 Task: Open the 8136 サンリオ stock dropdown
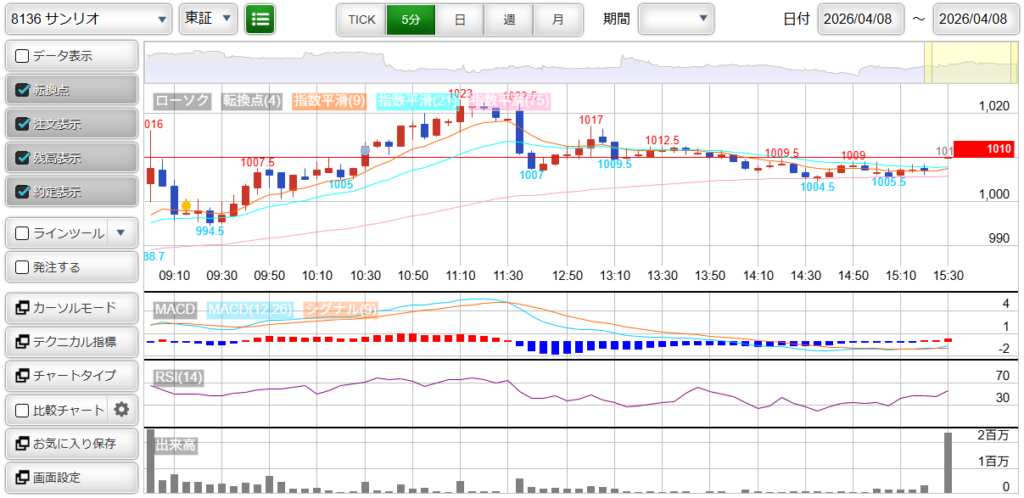(x=88, y=18)
